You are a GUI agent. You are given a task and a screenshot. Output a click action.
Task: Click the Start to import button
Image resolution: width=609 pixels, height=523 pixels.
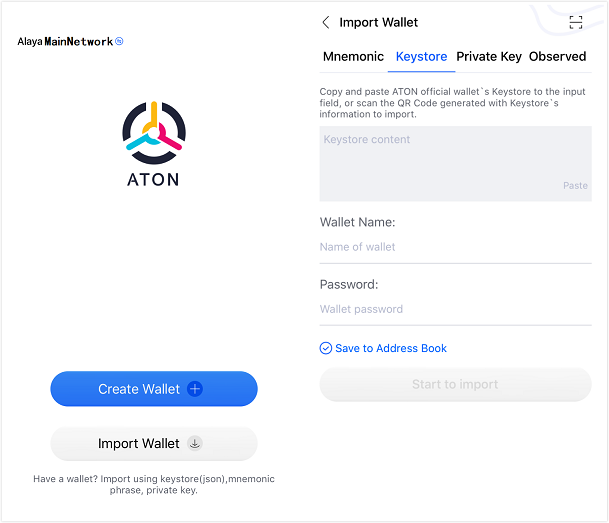tap(455, 384)
